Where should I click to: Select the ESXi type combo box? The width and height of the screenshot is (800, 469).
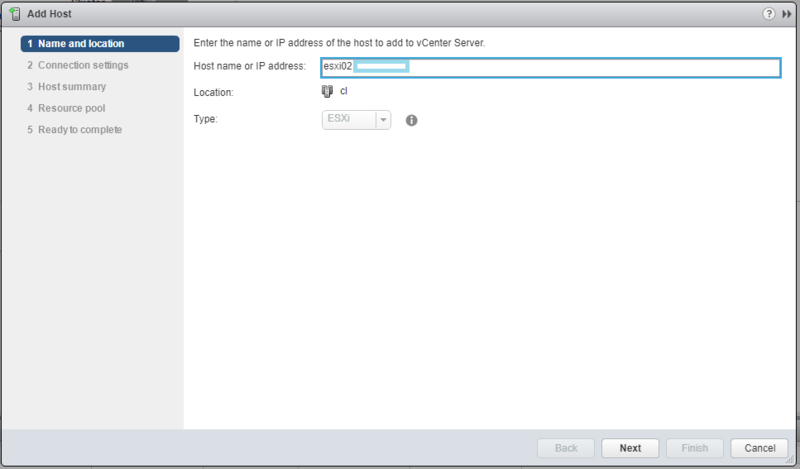(x=356, y=120)
